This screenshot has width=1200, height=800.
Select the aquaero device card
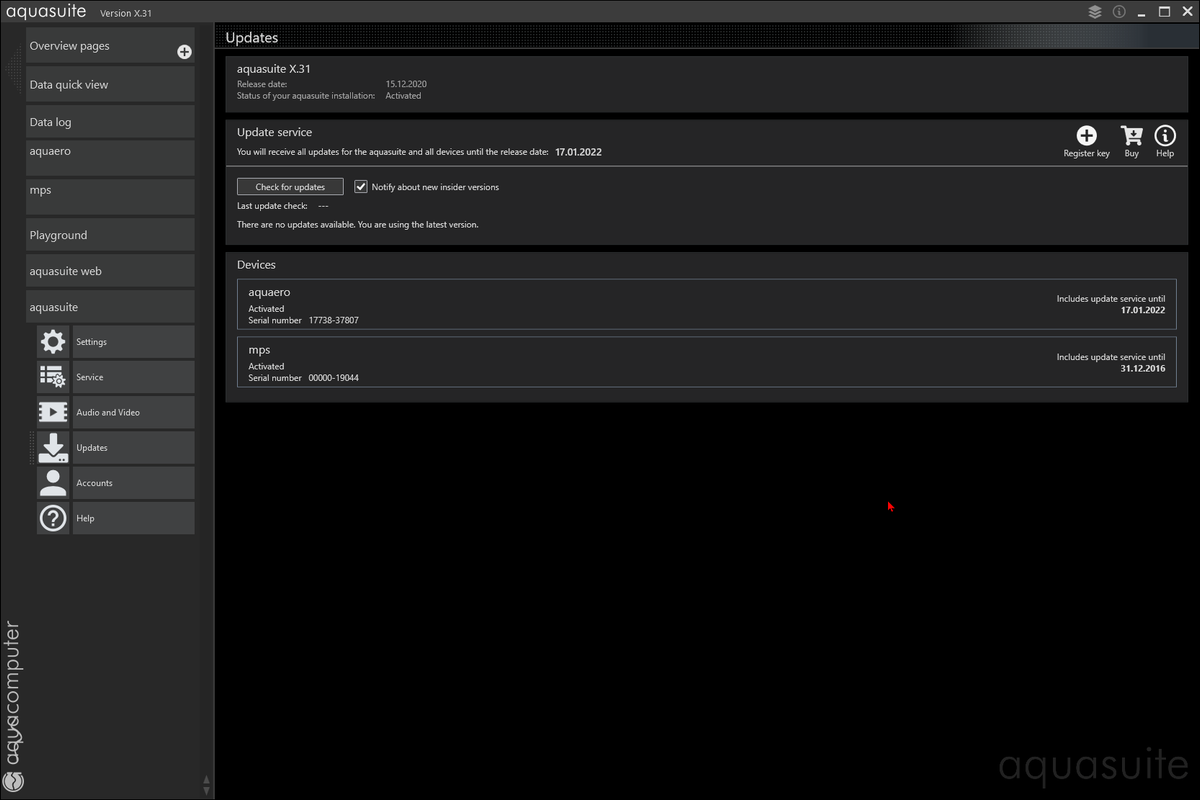[707, 304]
